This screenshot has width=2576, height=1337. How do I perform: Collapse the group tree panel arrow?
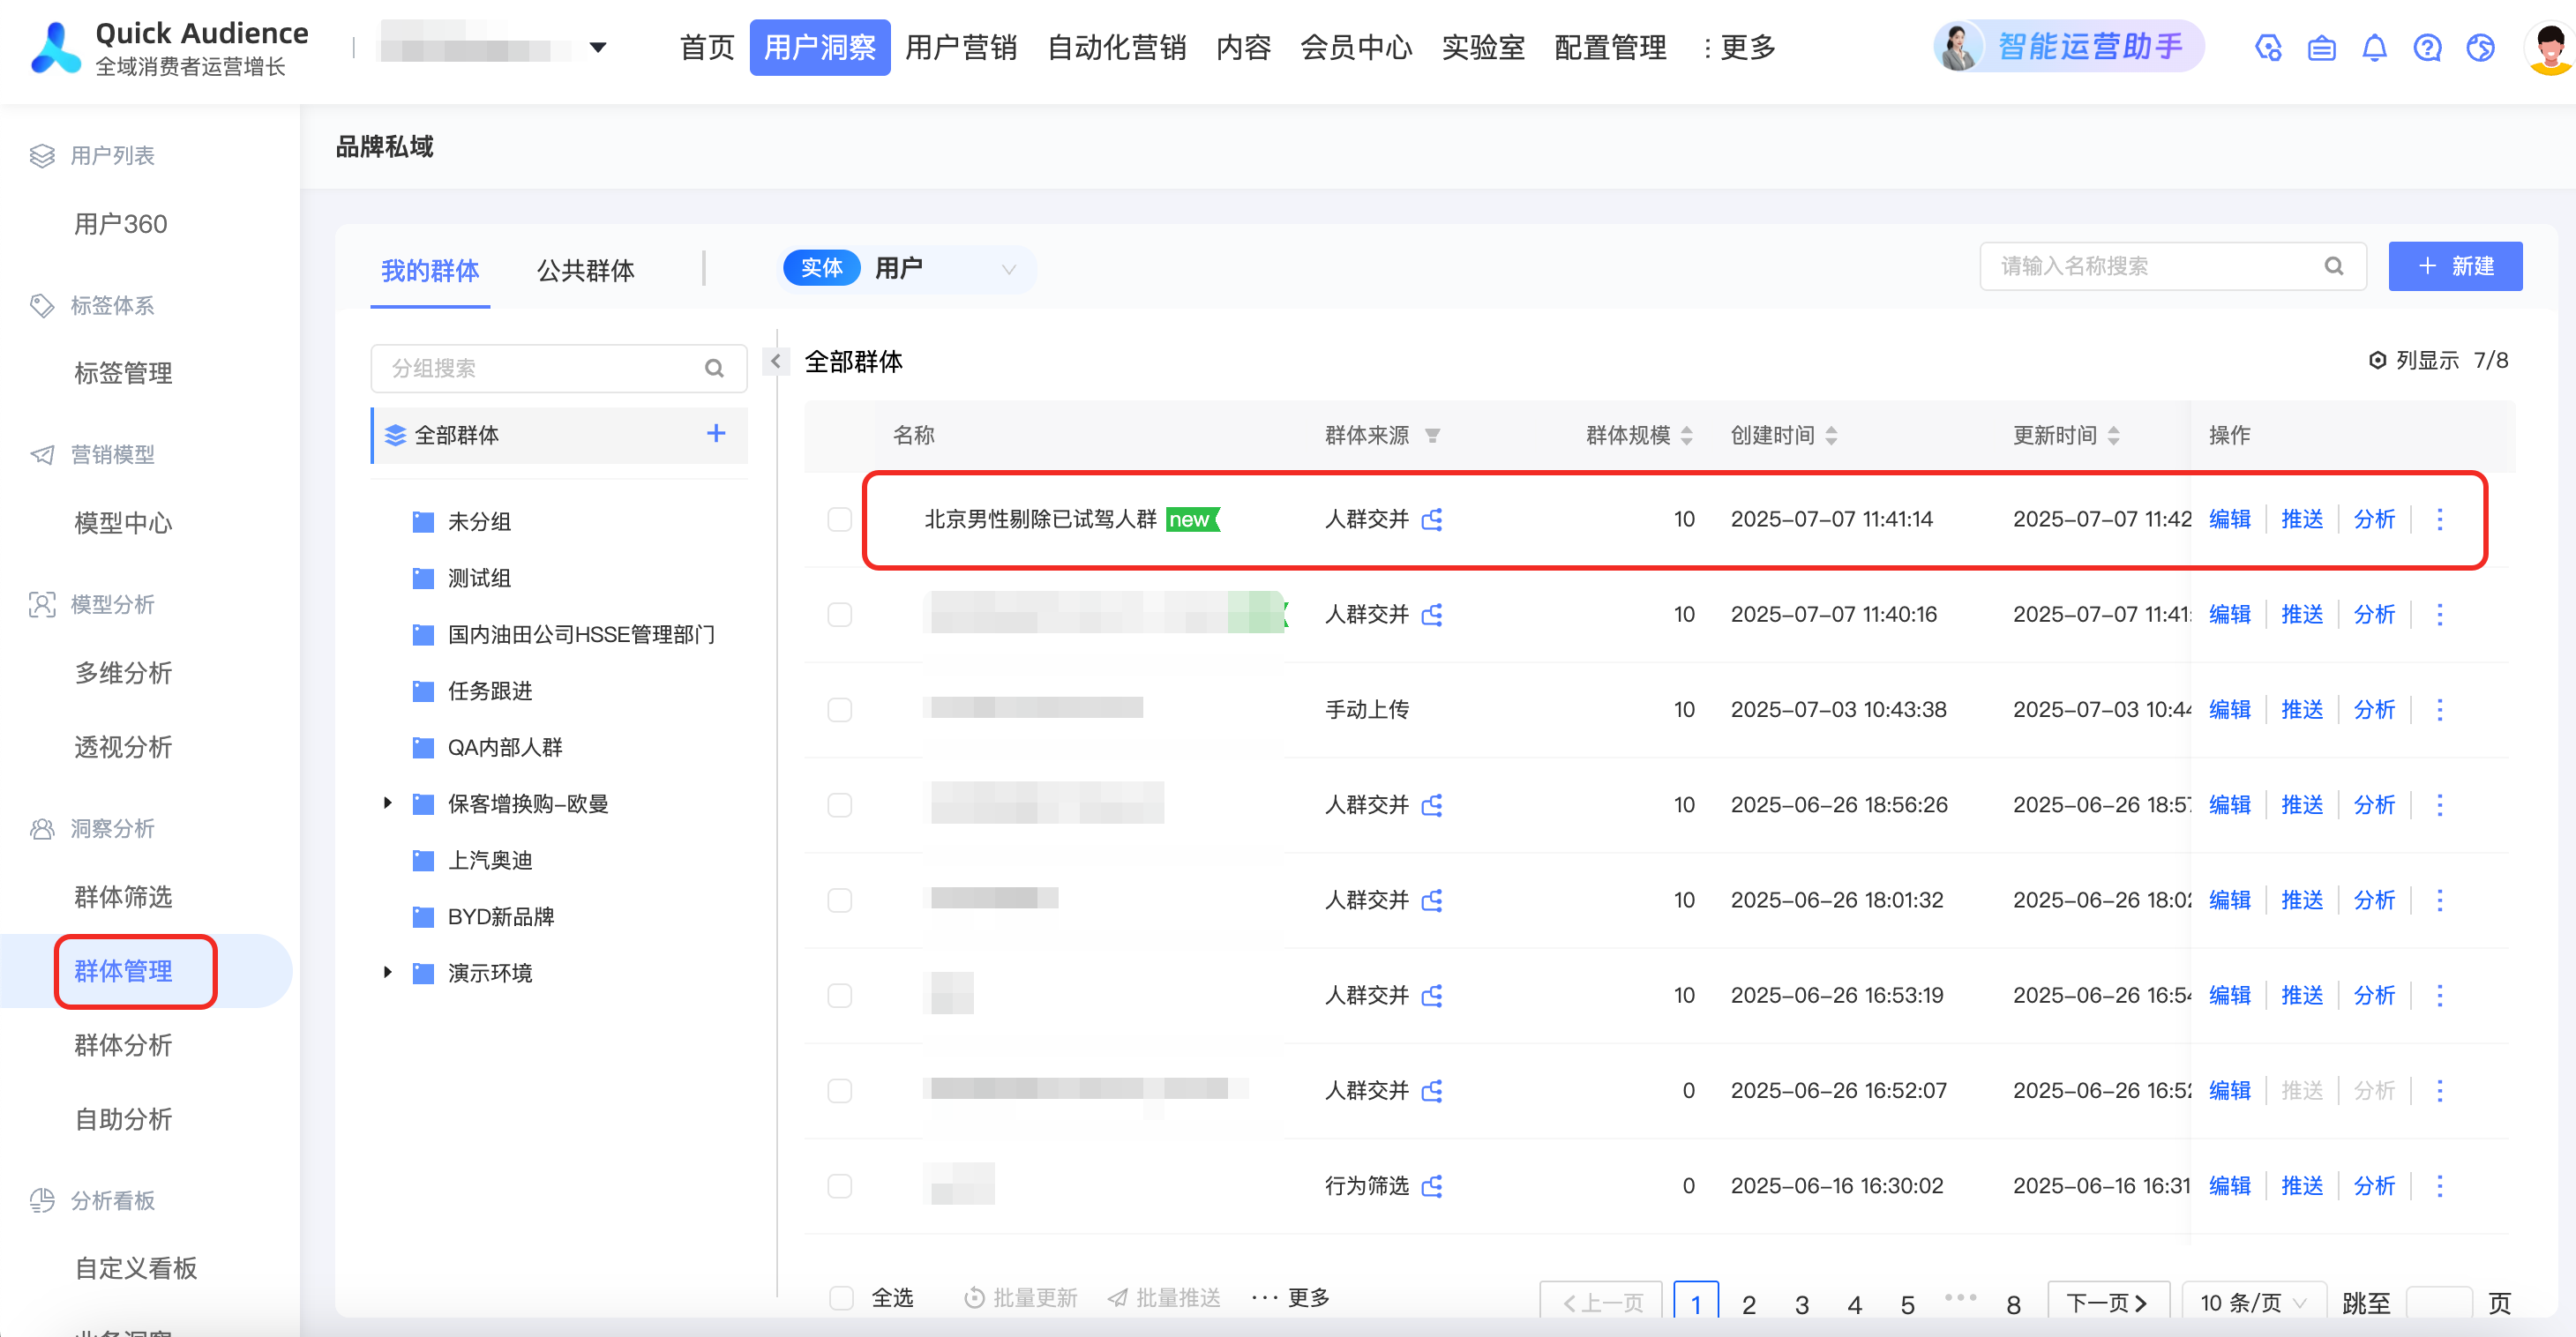pyautogui.click(x=775, y=361)
